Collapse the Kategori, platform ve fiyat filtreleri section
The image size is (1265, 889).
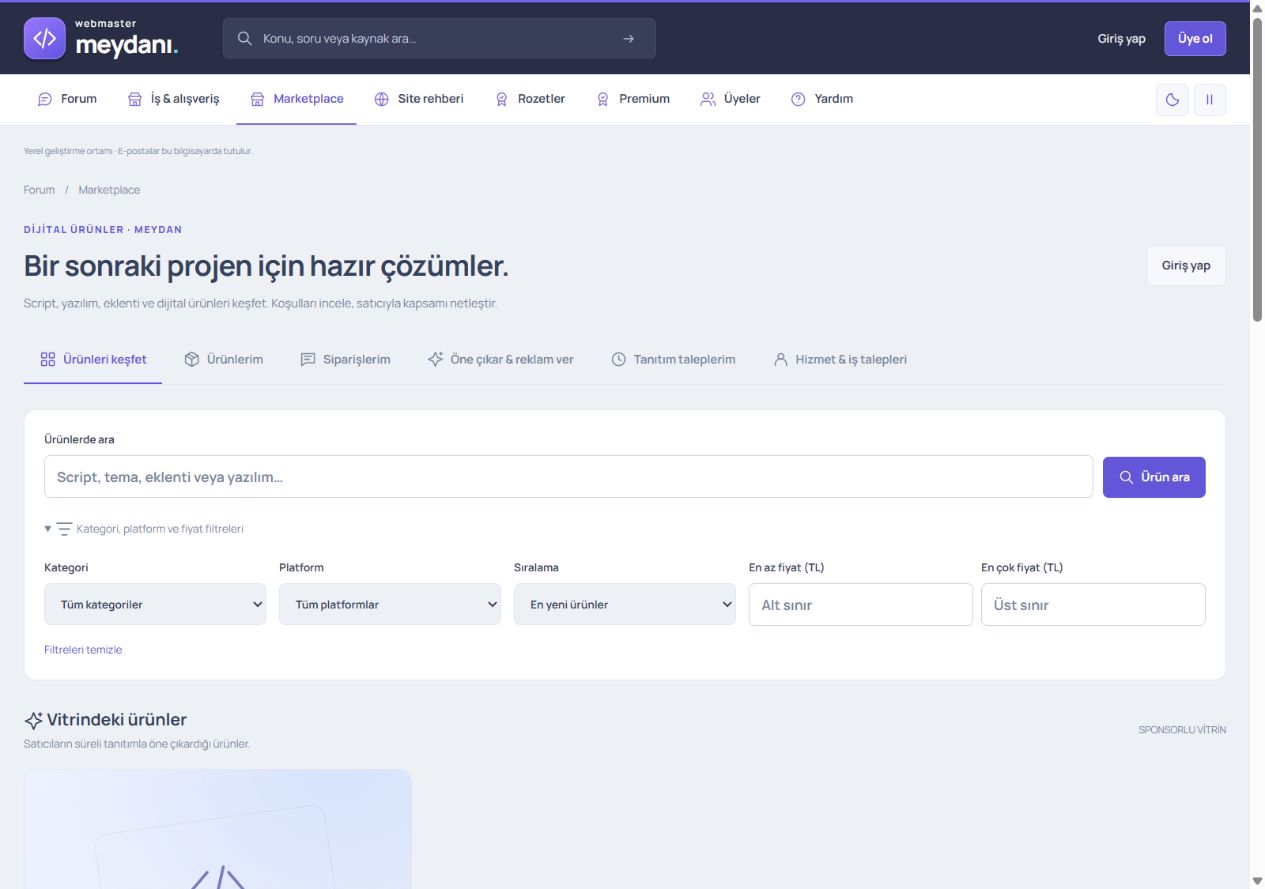pyautogui.click(x=144, y=529)
